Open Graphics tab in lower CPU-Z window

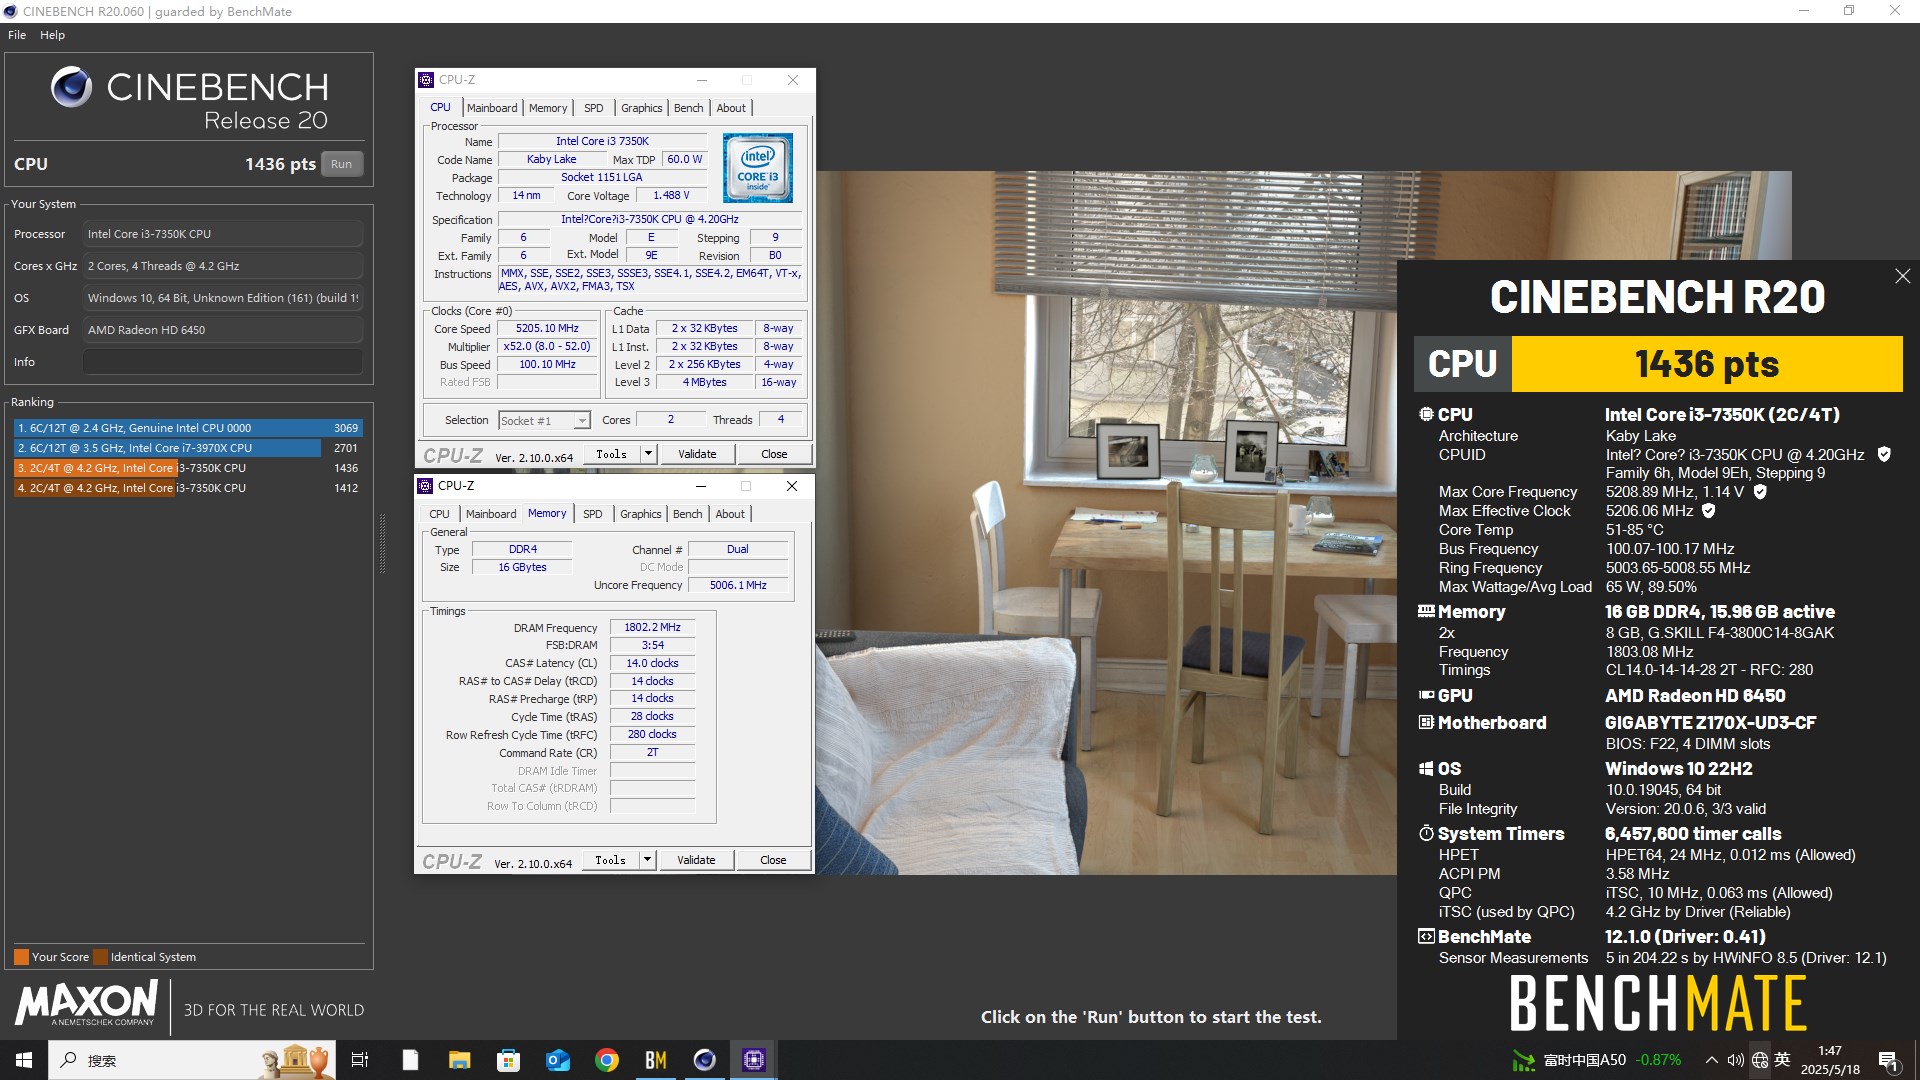tap(640, 514)
